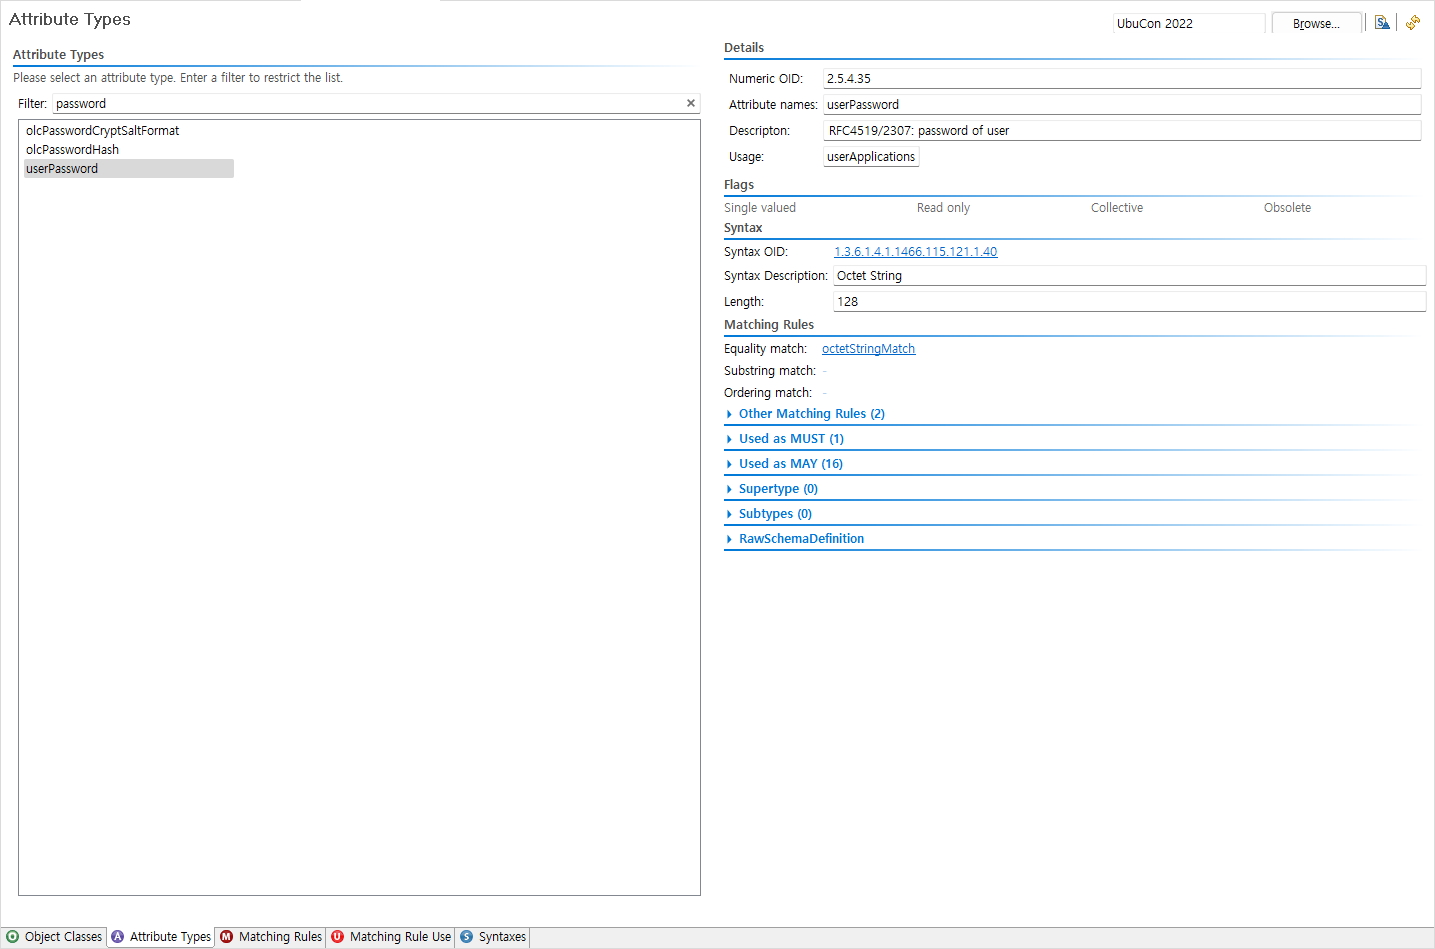Go to the Syntaxes tab

tap(493, 937)
